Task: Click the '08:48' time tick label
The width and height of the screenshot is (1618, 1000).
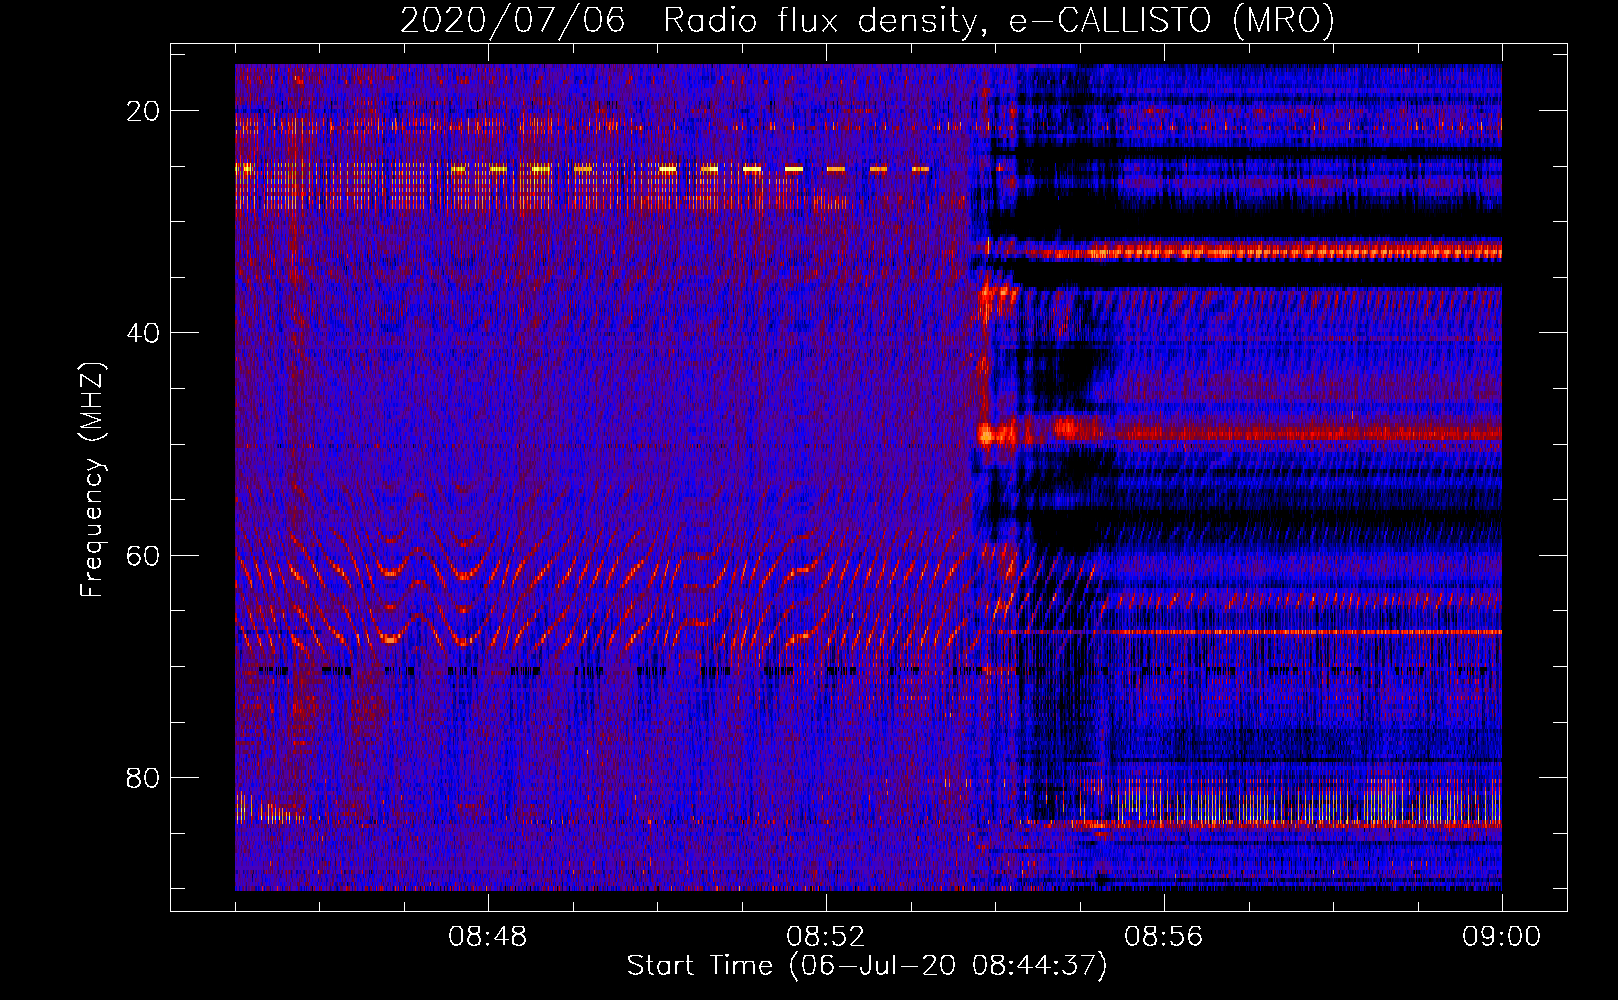Action: pos(488,937)
